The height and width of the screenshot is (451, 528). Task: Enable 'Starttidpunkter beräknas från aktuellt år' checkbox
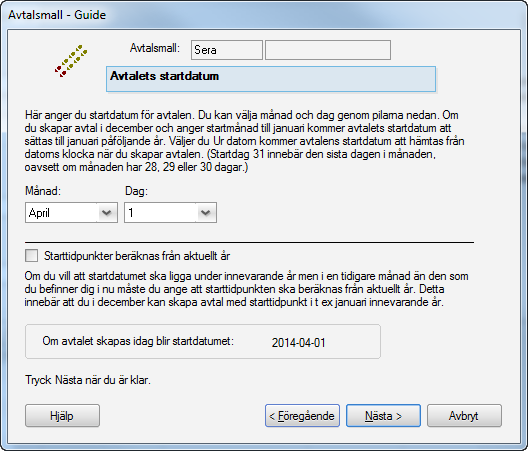tap(31, 256)
